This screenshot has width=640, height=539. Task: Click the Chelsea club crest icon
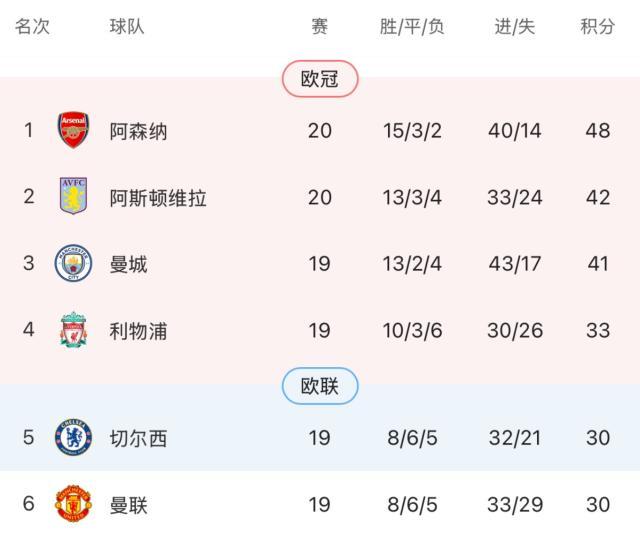click(74, 437)
